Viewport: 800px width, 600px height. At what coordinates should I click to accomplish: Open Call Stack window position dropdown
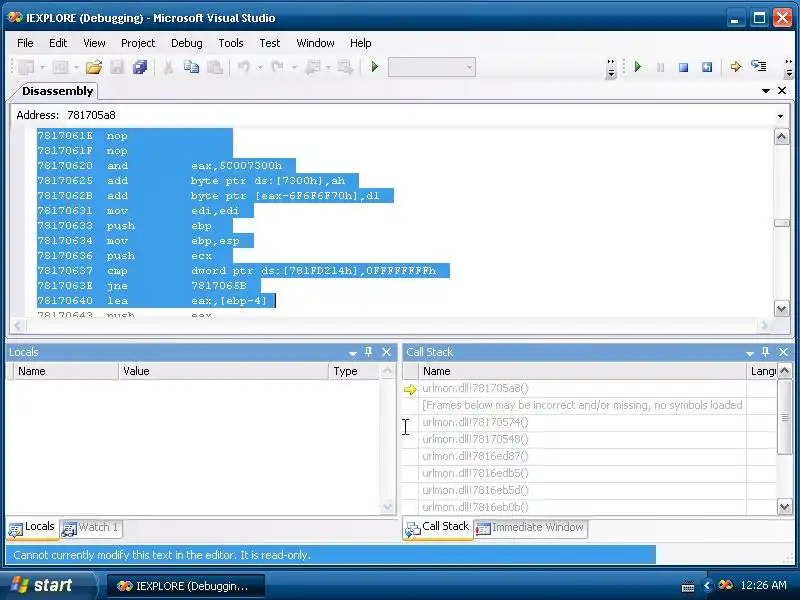[x=749, y=353]
